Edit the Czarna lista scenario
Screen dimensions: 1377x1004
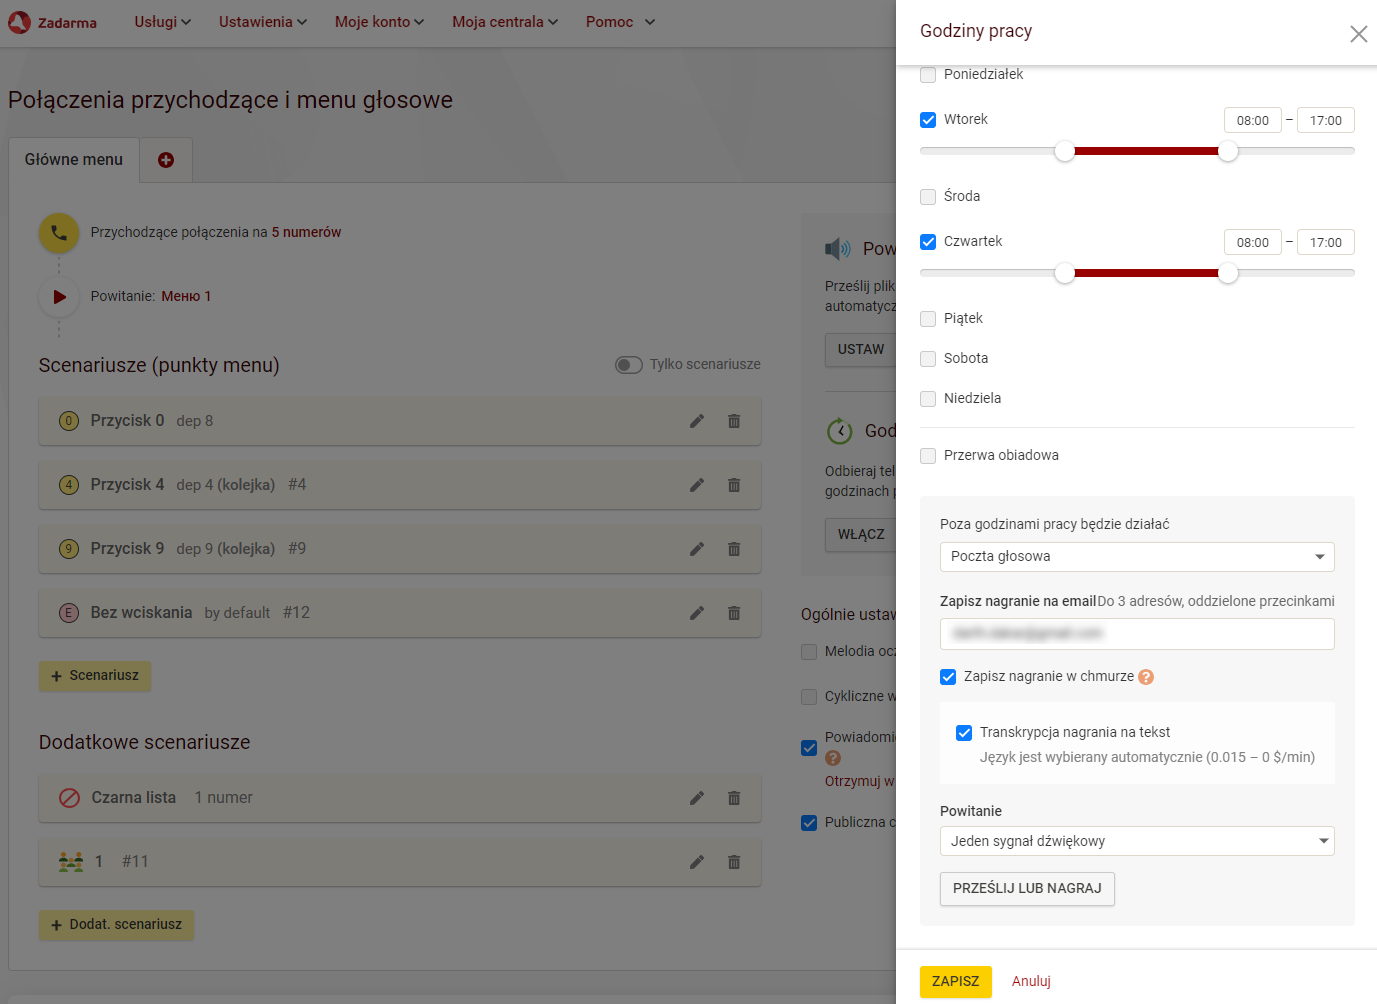[697, 798]
